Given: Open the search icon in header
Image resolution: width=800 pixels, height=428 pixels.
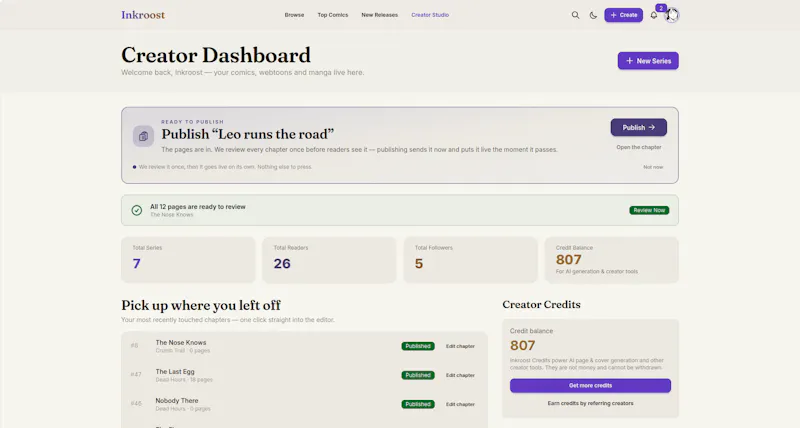Looking at the screenshot, I should coord(575,15).
